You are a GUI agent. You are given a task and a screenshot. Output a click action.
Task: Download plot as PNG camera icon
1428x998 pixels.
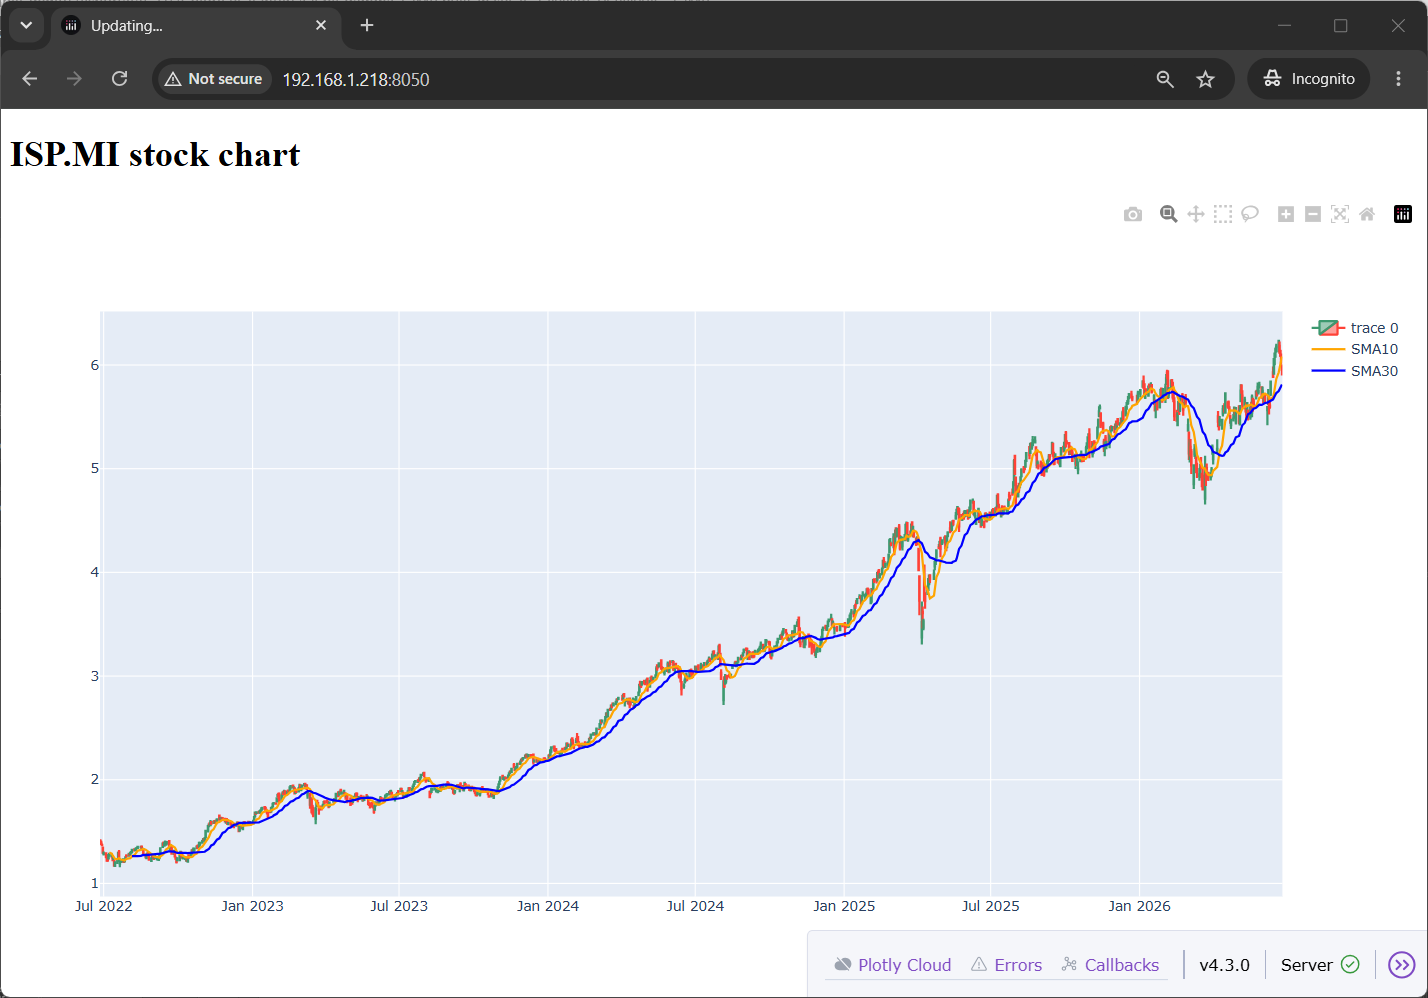1132,214
